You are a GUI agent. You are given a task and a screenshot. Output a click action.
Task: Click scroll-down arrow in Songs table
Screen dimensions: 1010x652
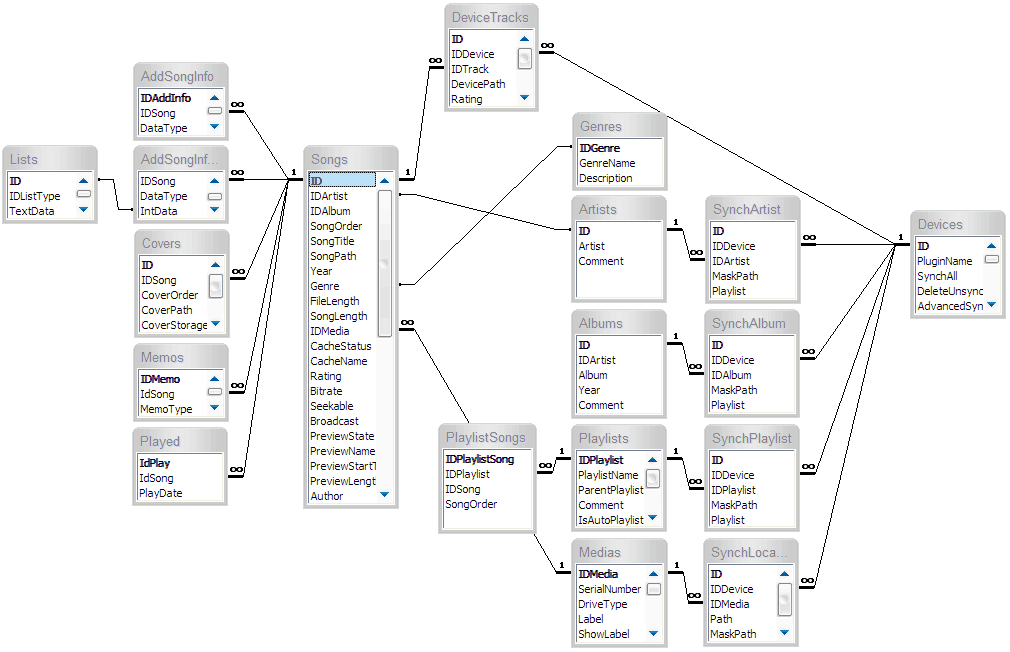385,495
